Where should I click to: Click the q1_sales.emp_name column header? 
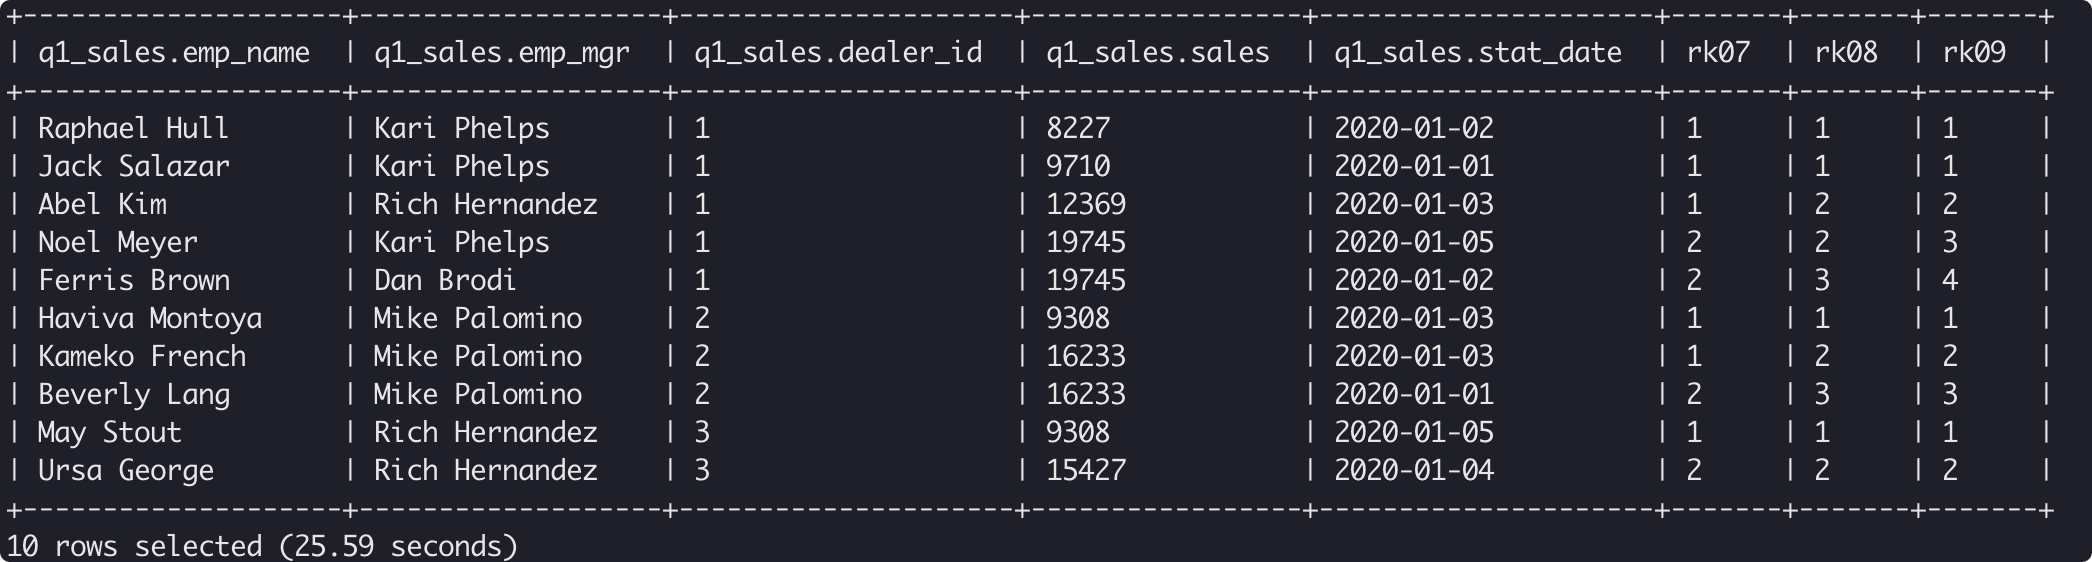(174, 53)
